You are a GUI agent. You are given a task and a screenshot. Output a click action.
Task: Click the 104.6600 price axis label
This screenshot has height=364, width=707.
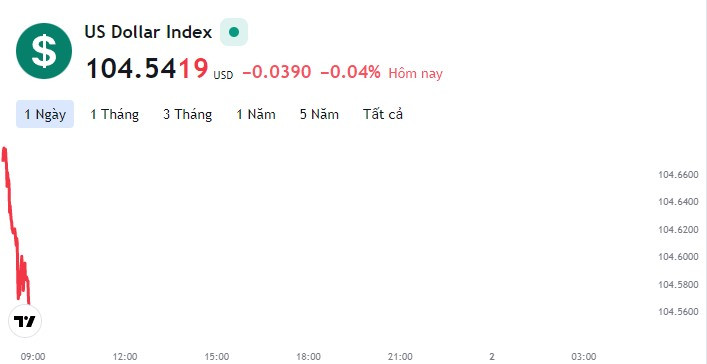click(x=679, y=175)
